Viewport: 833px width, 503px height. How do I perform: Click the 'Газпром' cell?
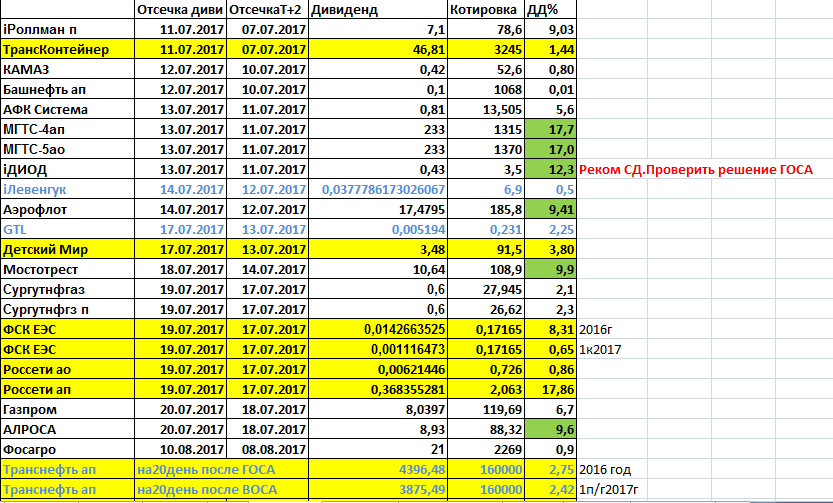click(x=67, y=410)
